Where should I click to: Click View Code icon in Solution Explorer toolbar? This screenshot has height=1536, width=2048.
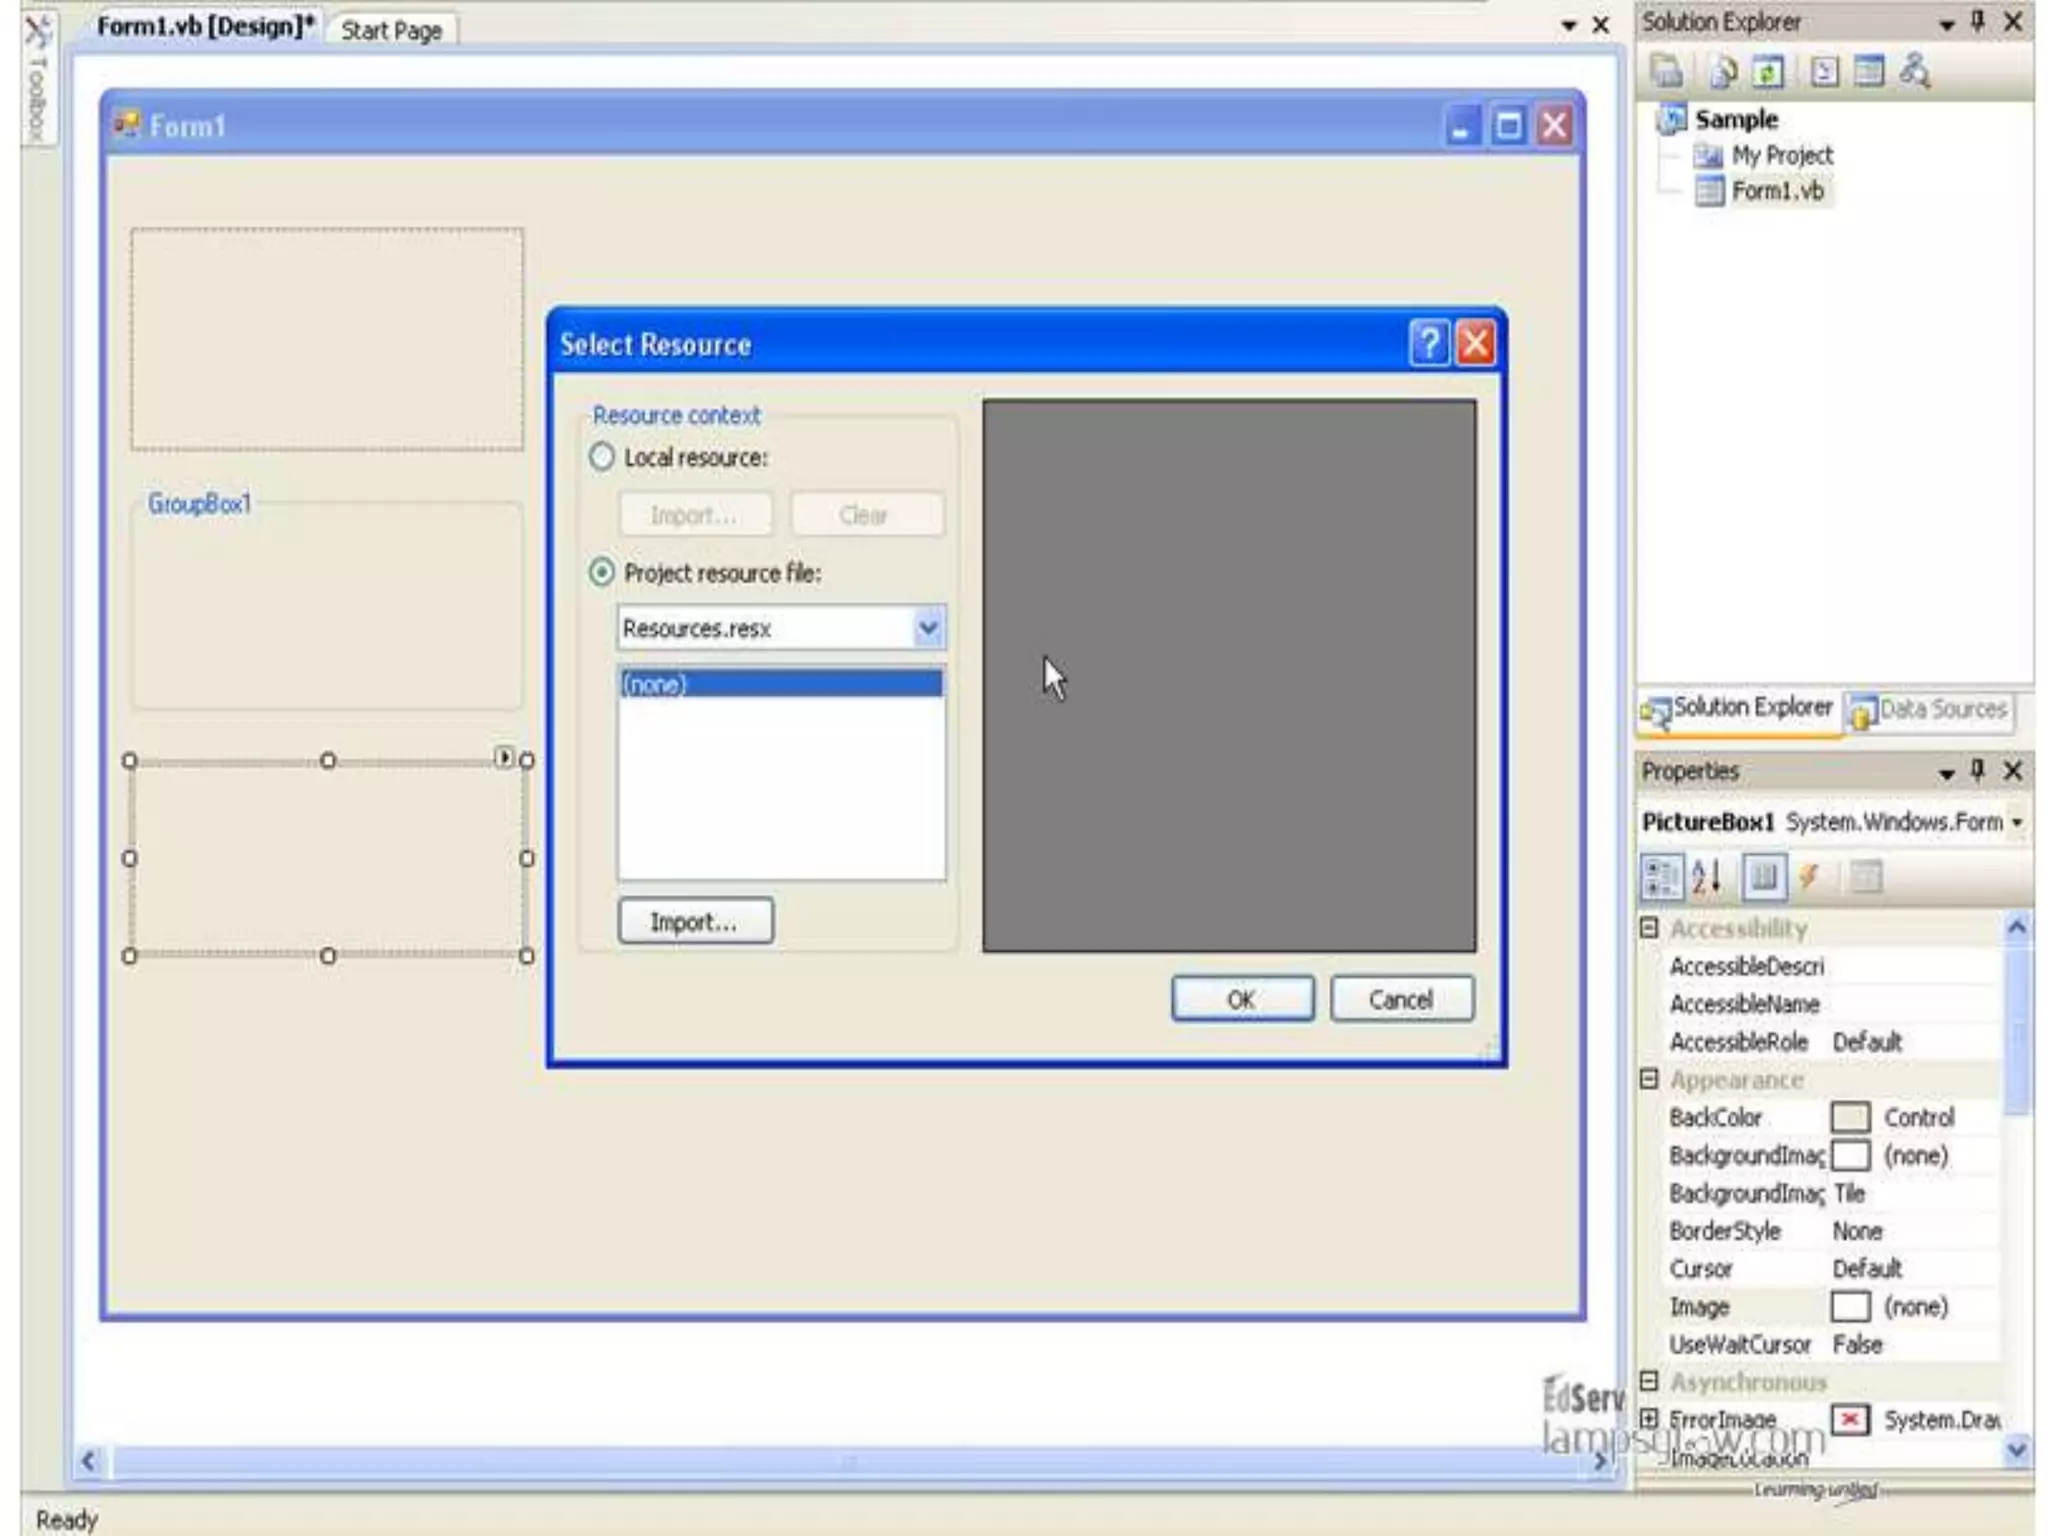click(x=1824, y=71)
